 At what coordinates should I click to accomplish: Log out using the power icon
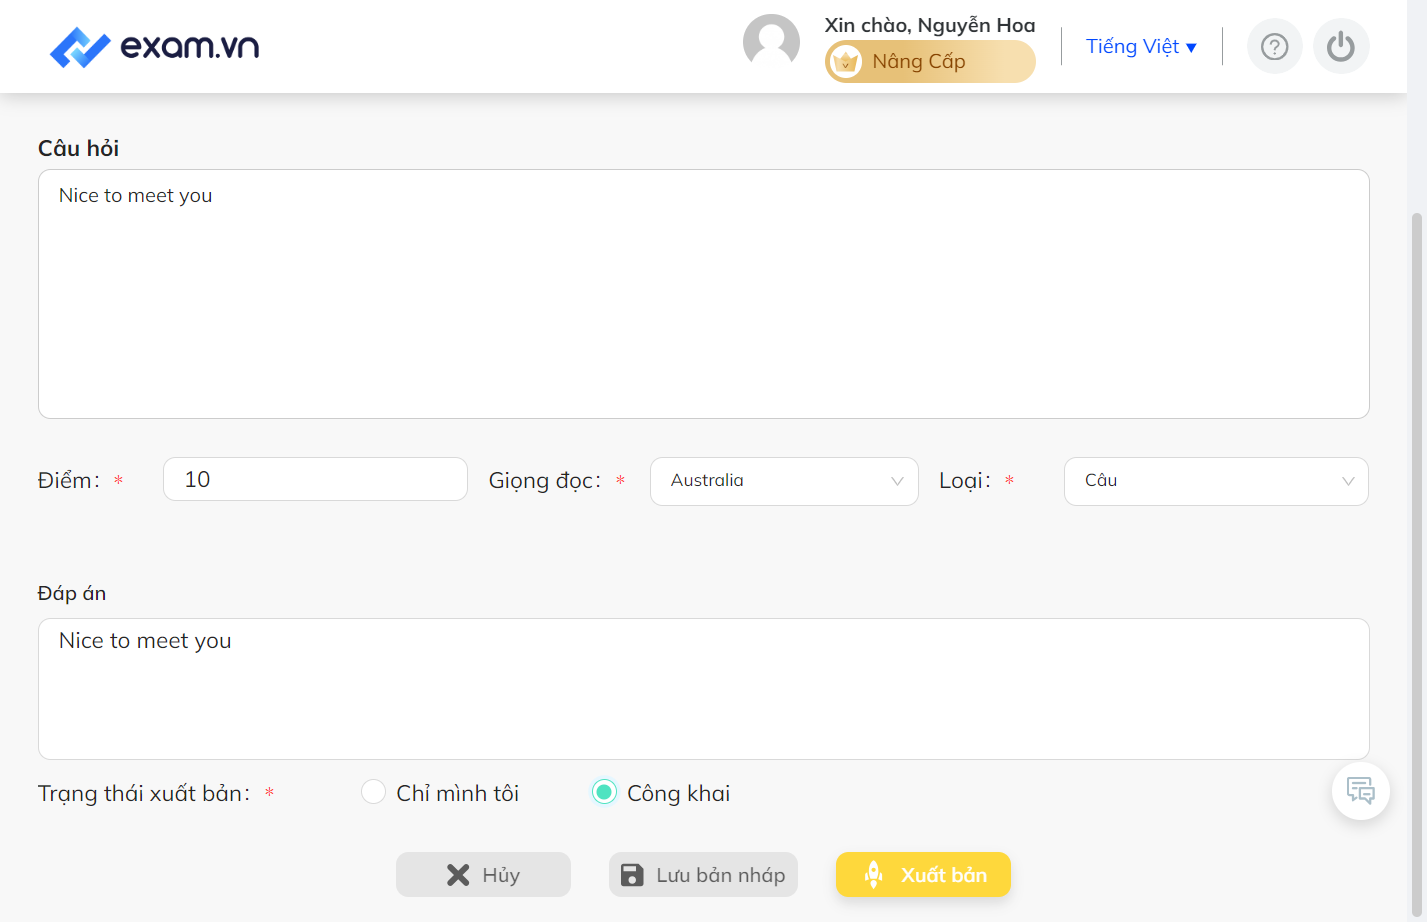(1340, 47)
